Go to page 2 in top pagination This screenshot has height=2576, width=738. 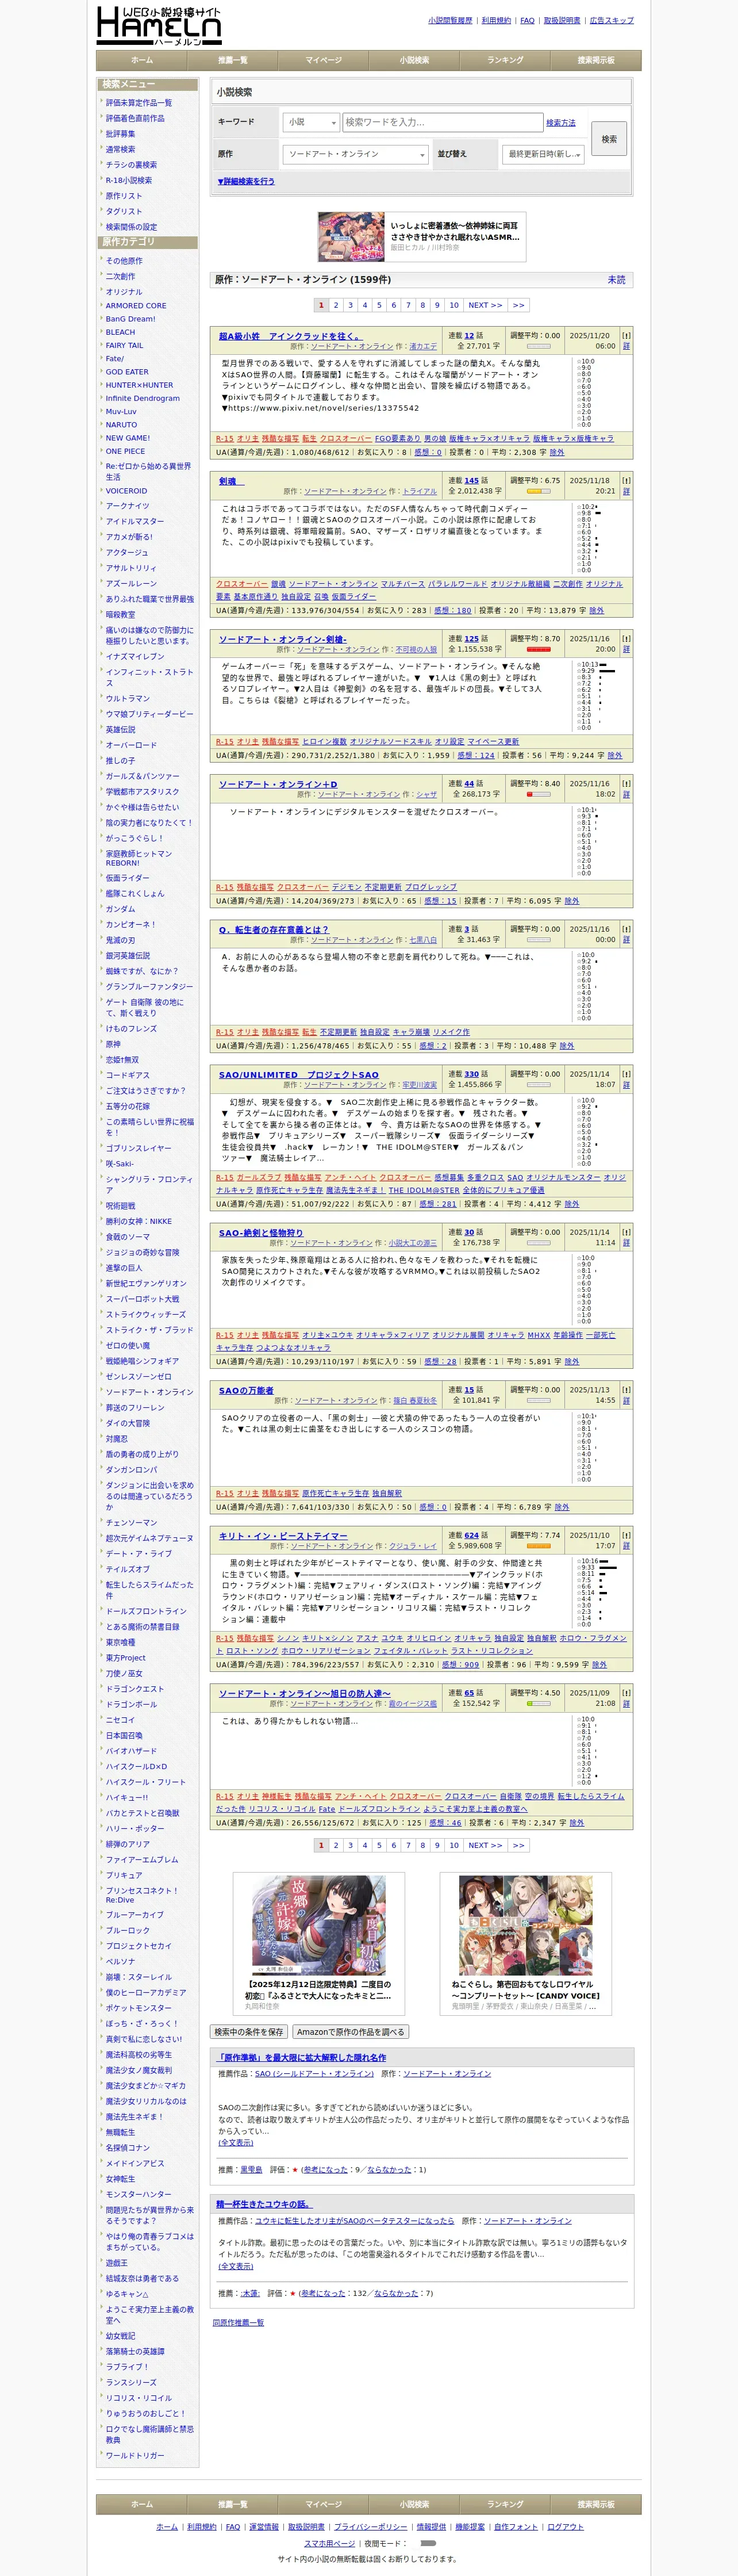click(x=336, y=305)
